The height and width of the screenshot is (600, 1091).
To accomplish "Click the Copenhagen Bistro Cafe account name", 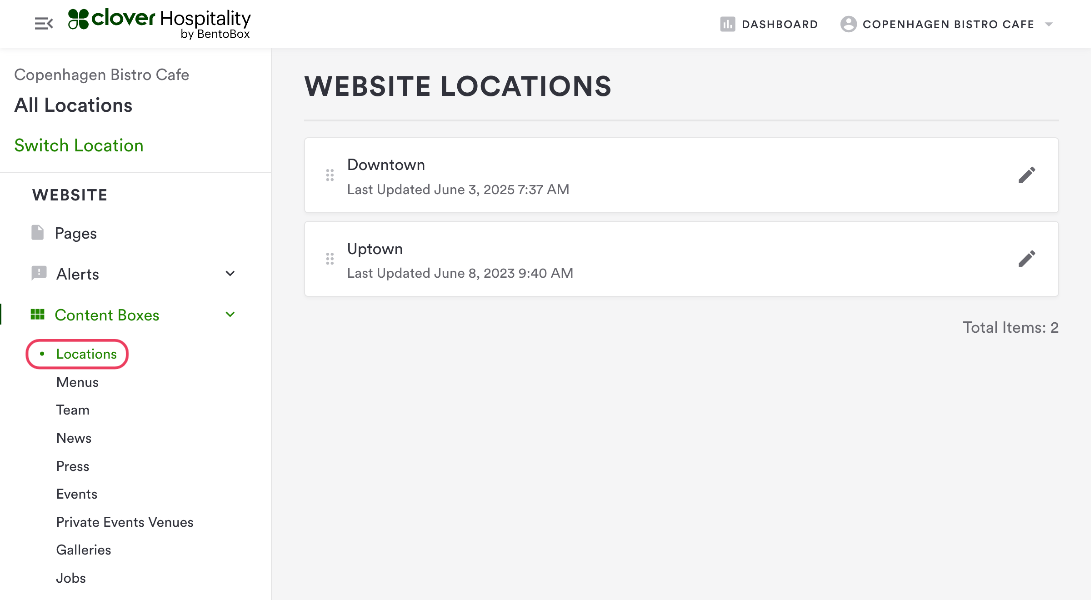I will 948,24.
